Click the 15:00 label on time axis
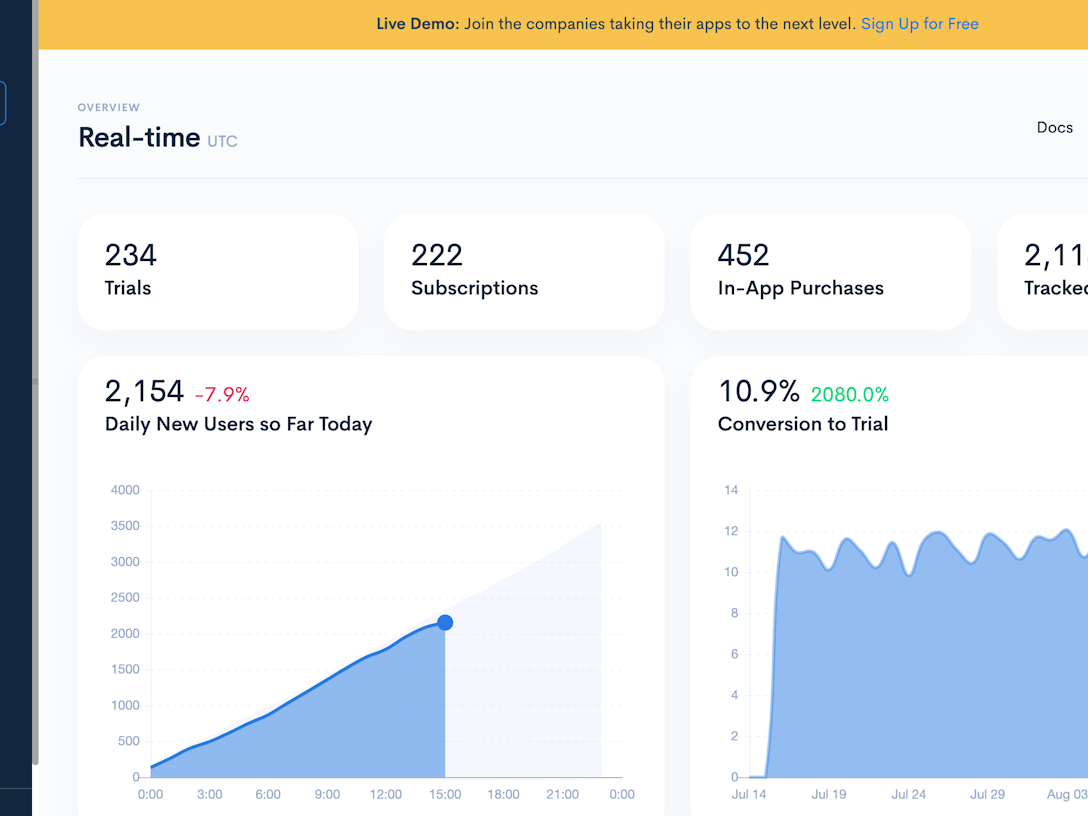This screenshot has width=1088, height=816. click(x=445, y=794)
